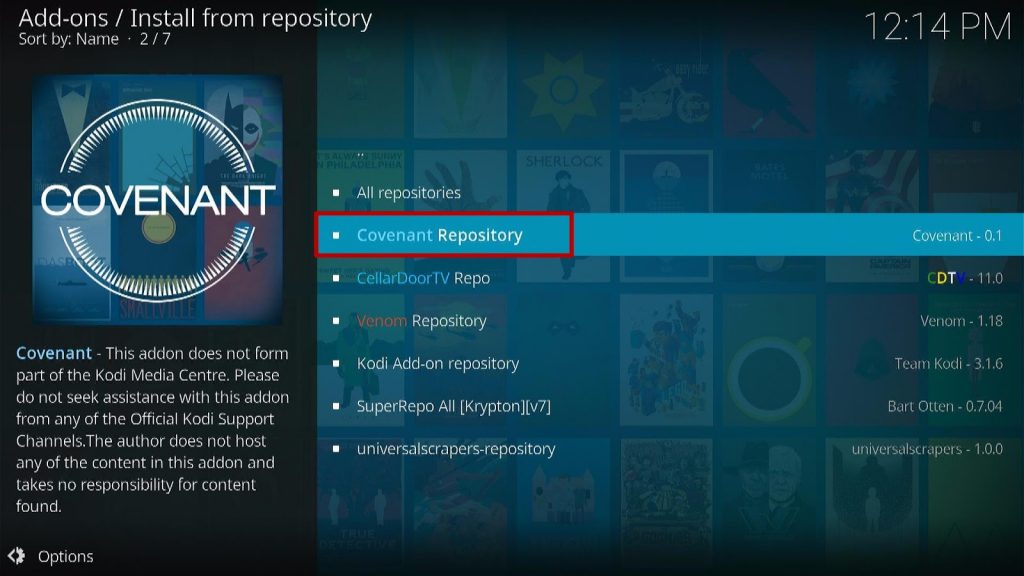Click the Covenant addon description text

(x=152, y=429)
